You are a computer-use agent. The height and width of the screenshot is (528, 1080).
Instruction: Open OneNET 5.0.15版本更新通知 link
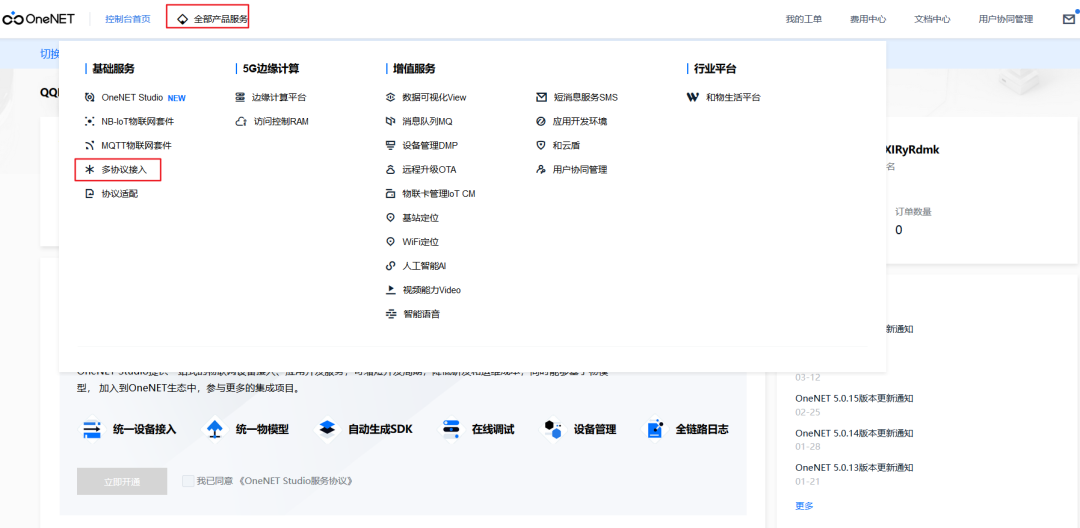[x=854, y=398]
